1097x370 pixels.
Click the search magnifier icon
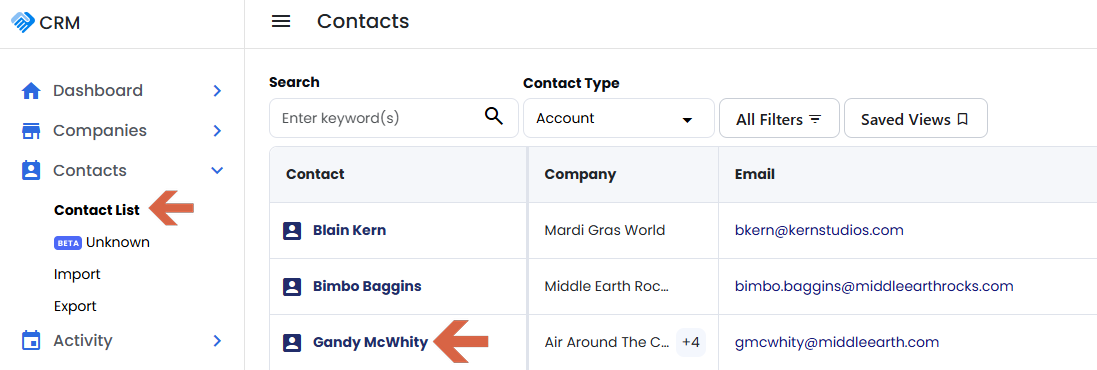[x=494, y=117]
